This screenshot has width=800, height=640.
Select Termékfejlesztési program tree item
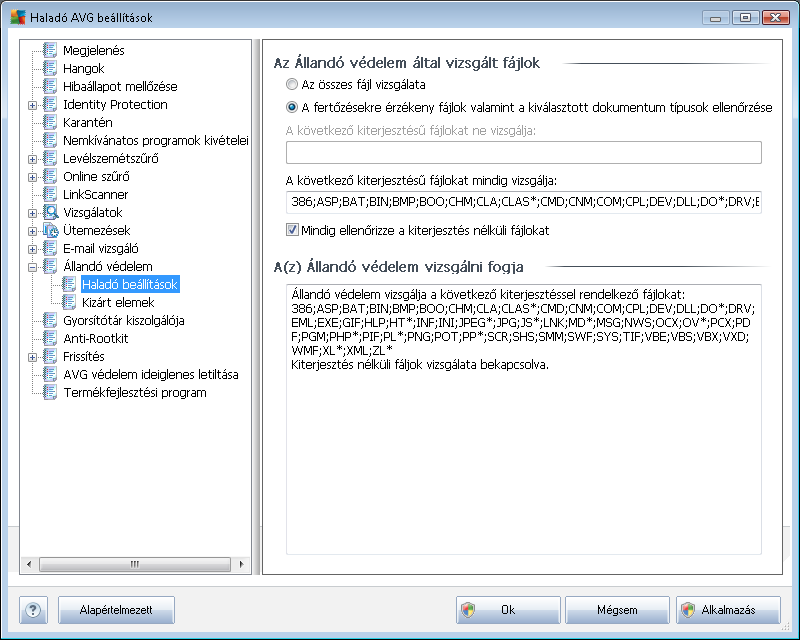coord(135,392)
